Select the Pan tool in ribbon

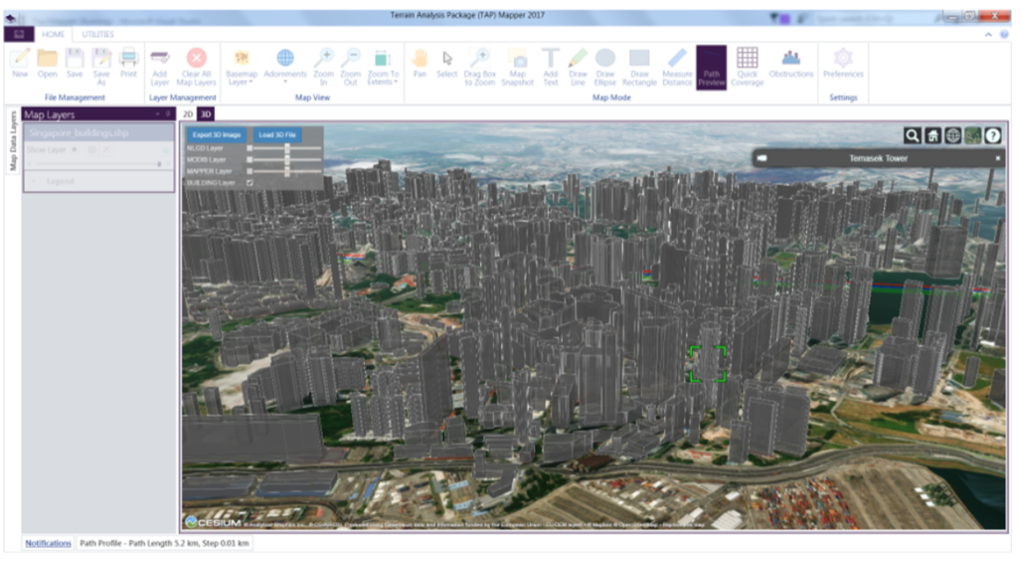point(419,64)
